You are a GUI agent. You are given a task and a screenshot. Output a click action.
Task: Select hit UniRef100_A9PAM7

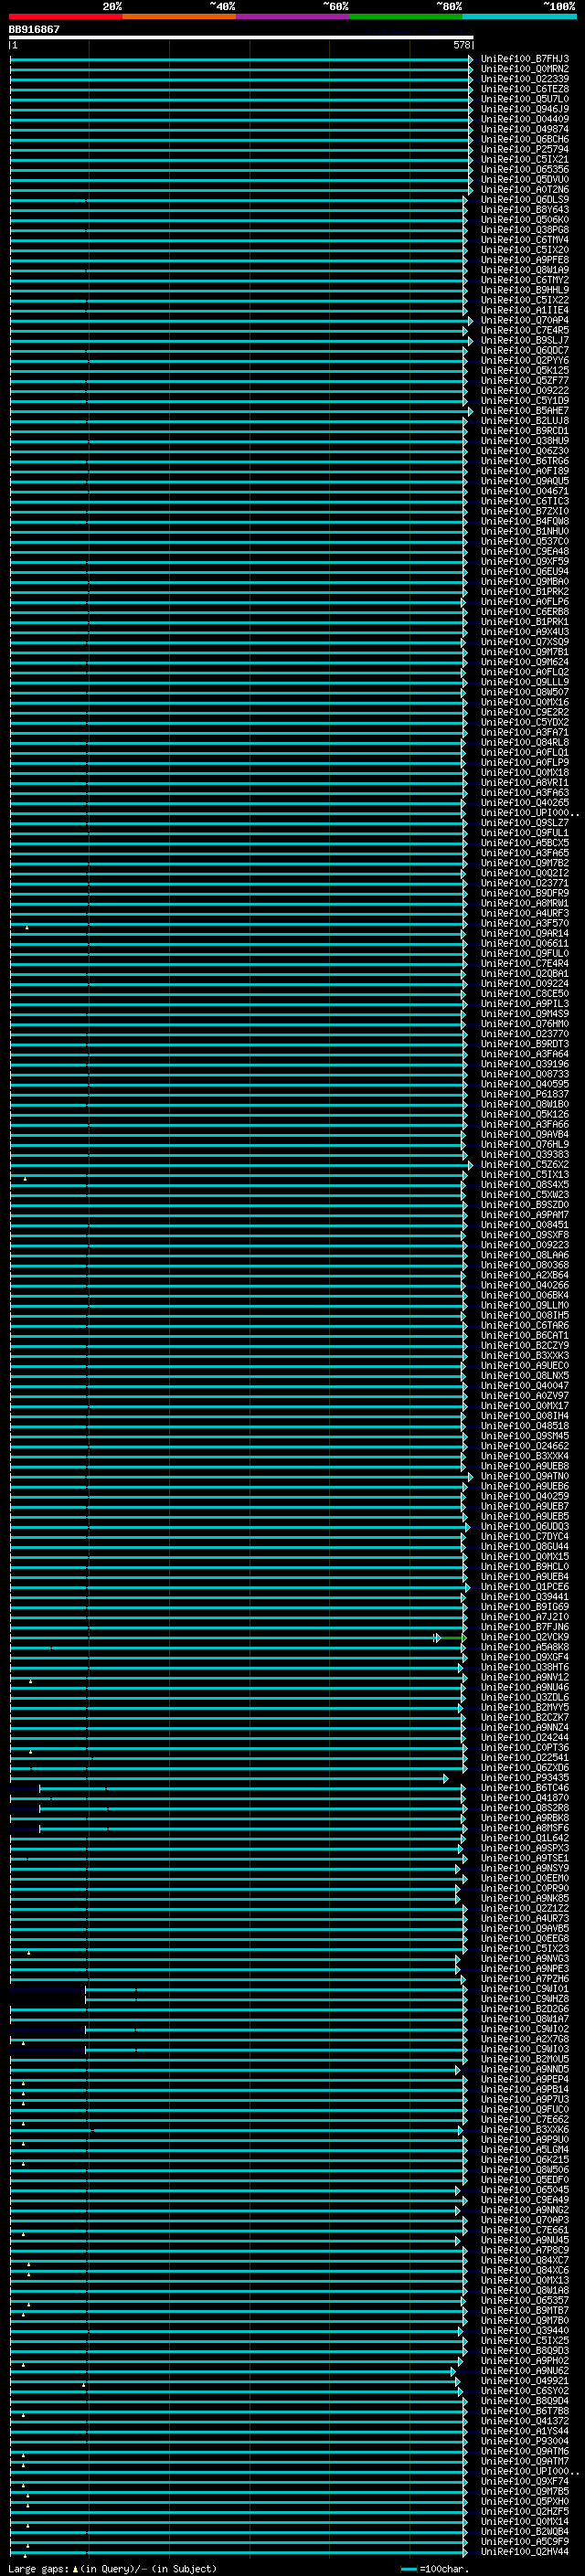524,1215
